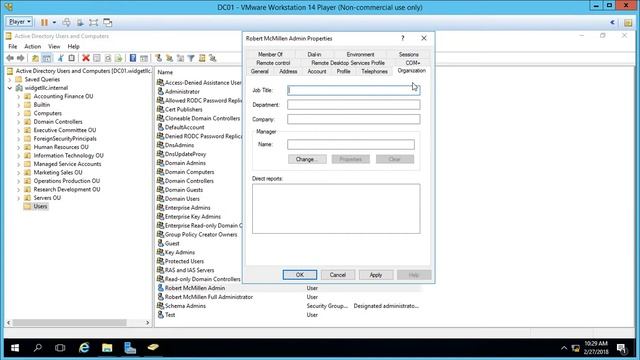
Task: Switch to the Member Of tab
Action: tap(270, 54)
